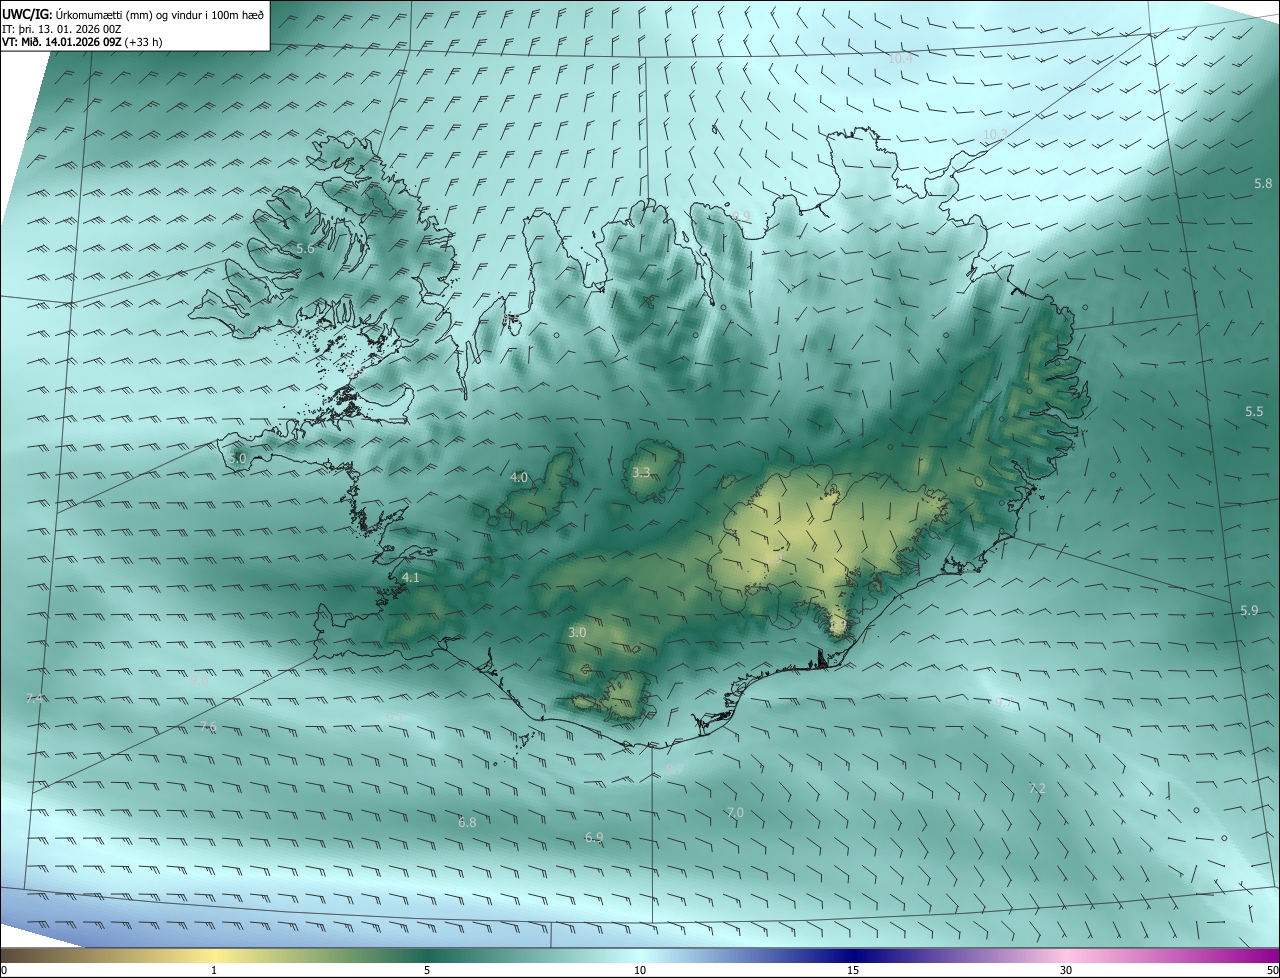The width and height of the screenshot is (1280, 978).
Task: Click the 'VT: Mið. 14.01.2026 09Z (+33 h)' line
Action: [83, 42]
